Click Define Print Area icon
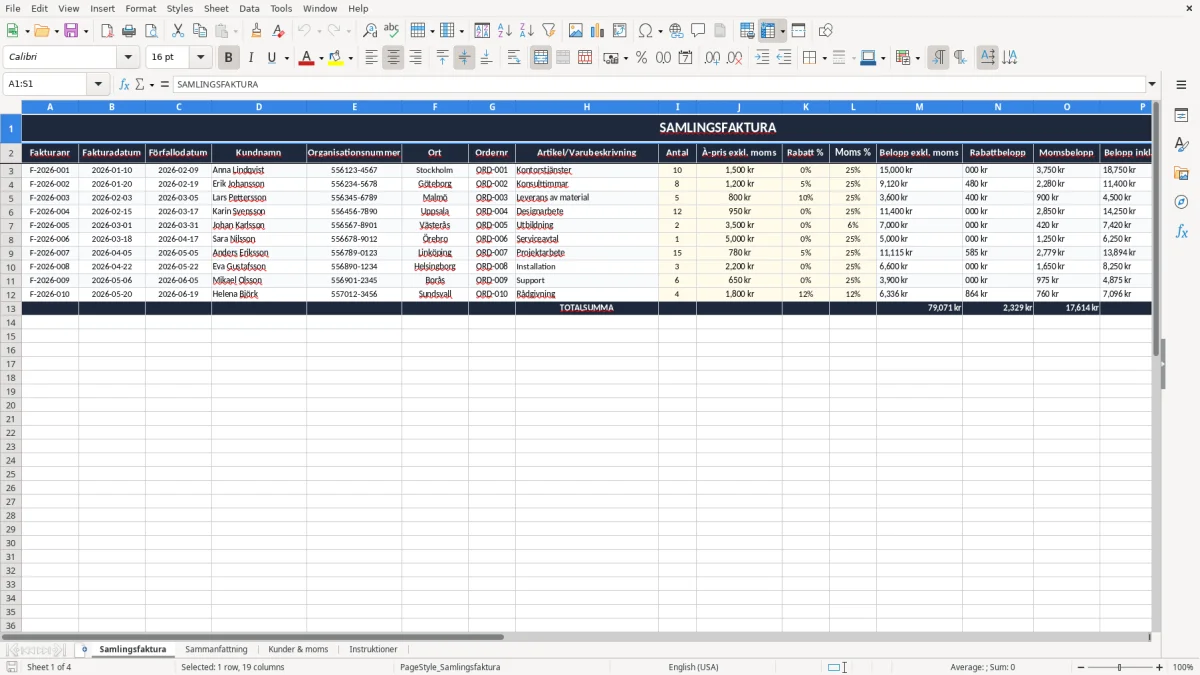The height and width of the screenshot is (675, 1200). pos(747,31)
